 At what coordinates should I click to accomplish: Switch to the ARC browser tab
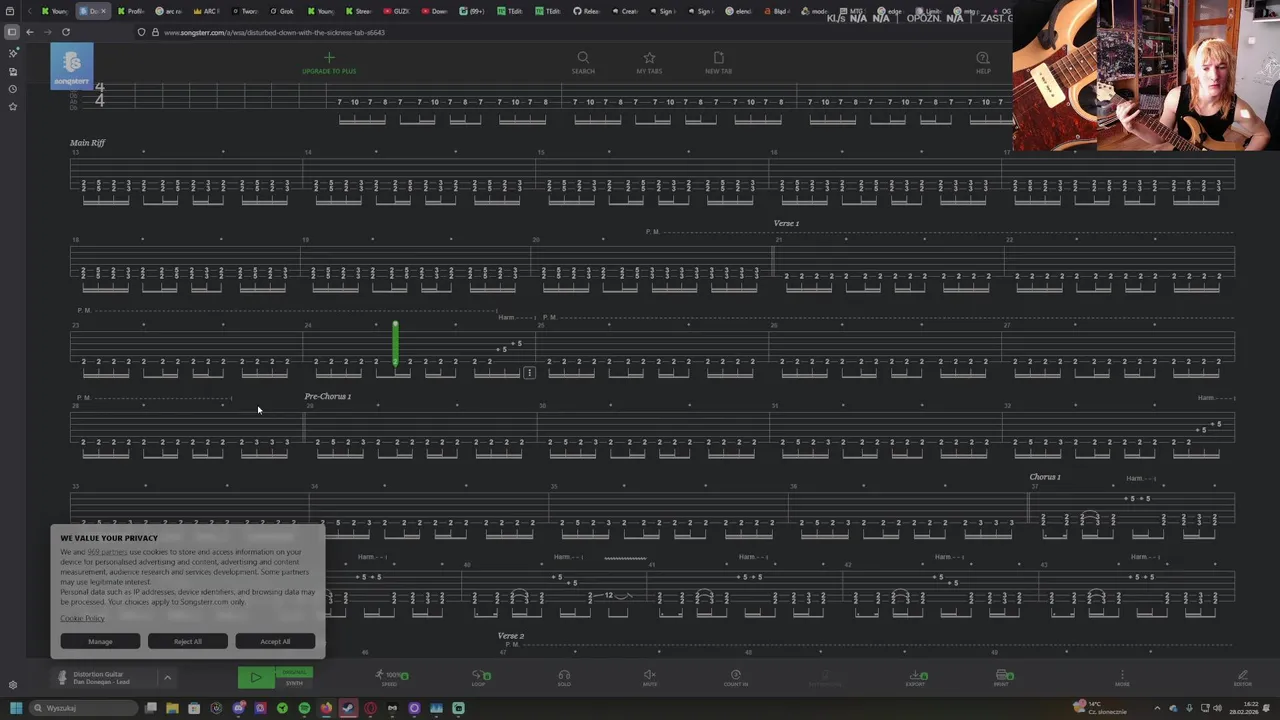click(206, 11)
